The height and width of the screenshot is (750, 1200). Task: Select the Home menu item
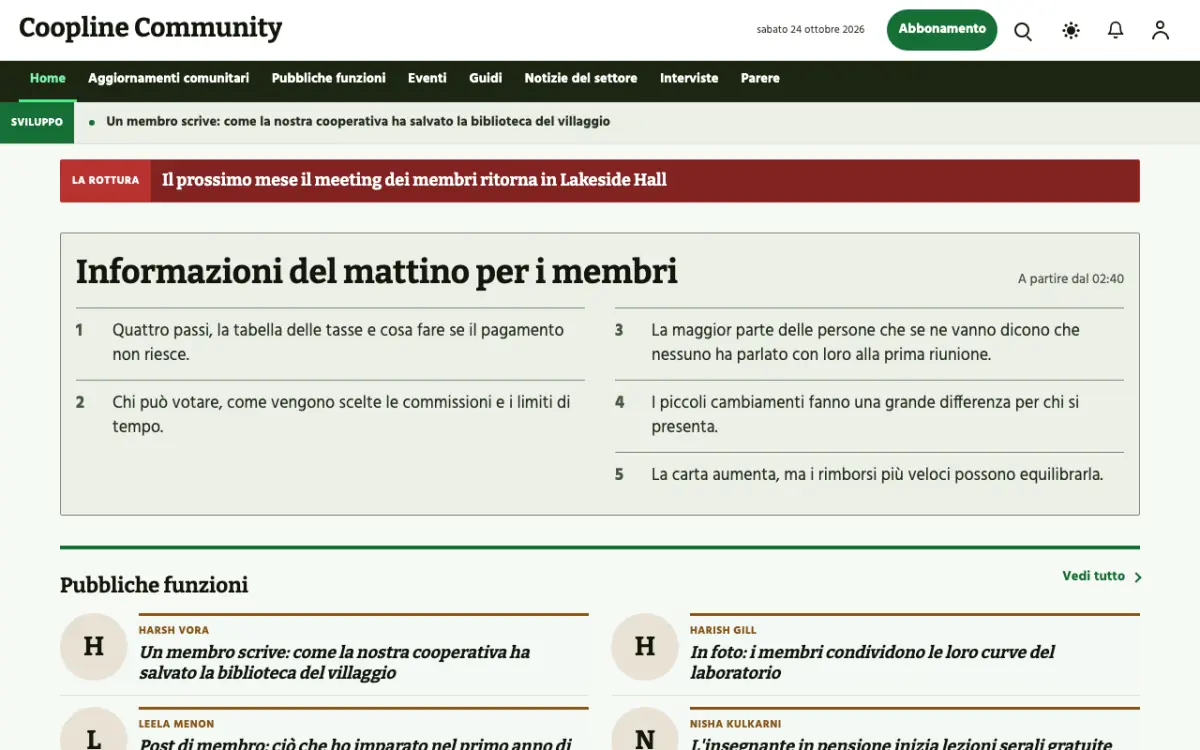48,78
